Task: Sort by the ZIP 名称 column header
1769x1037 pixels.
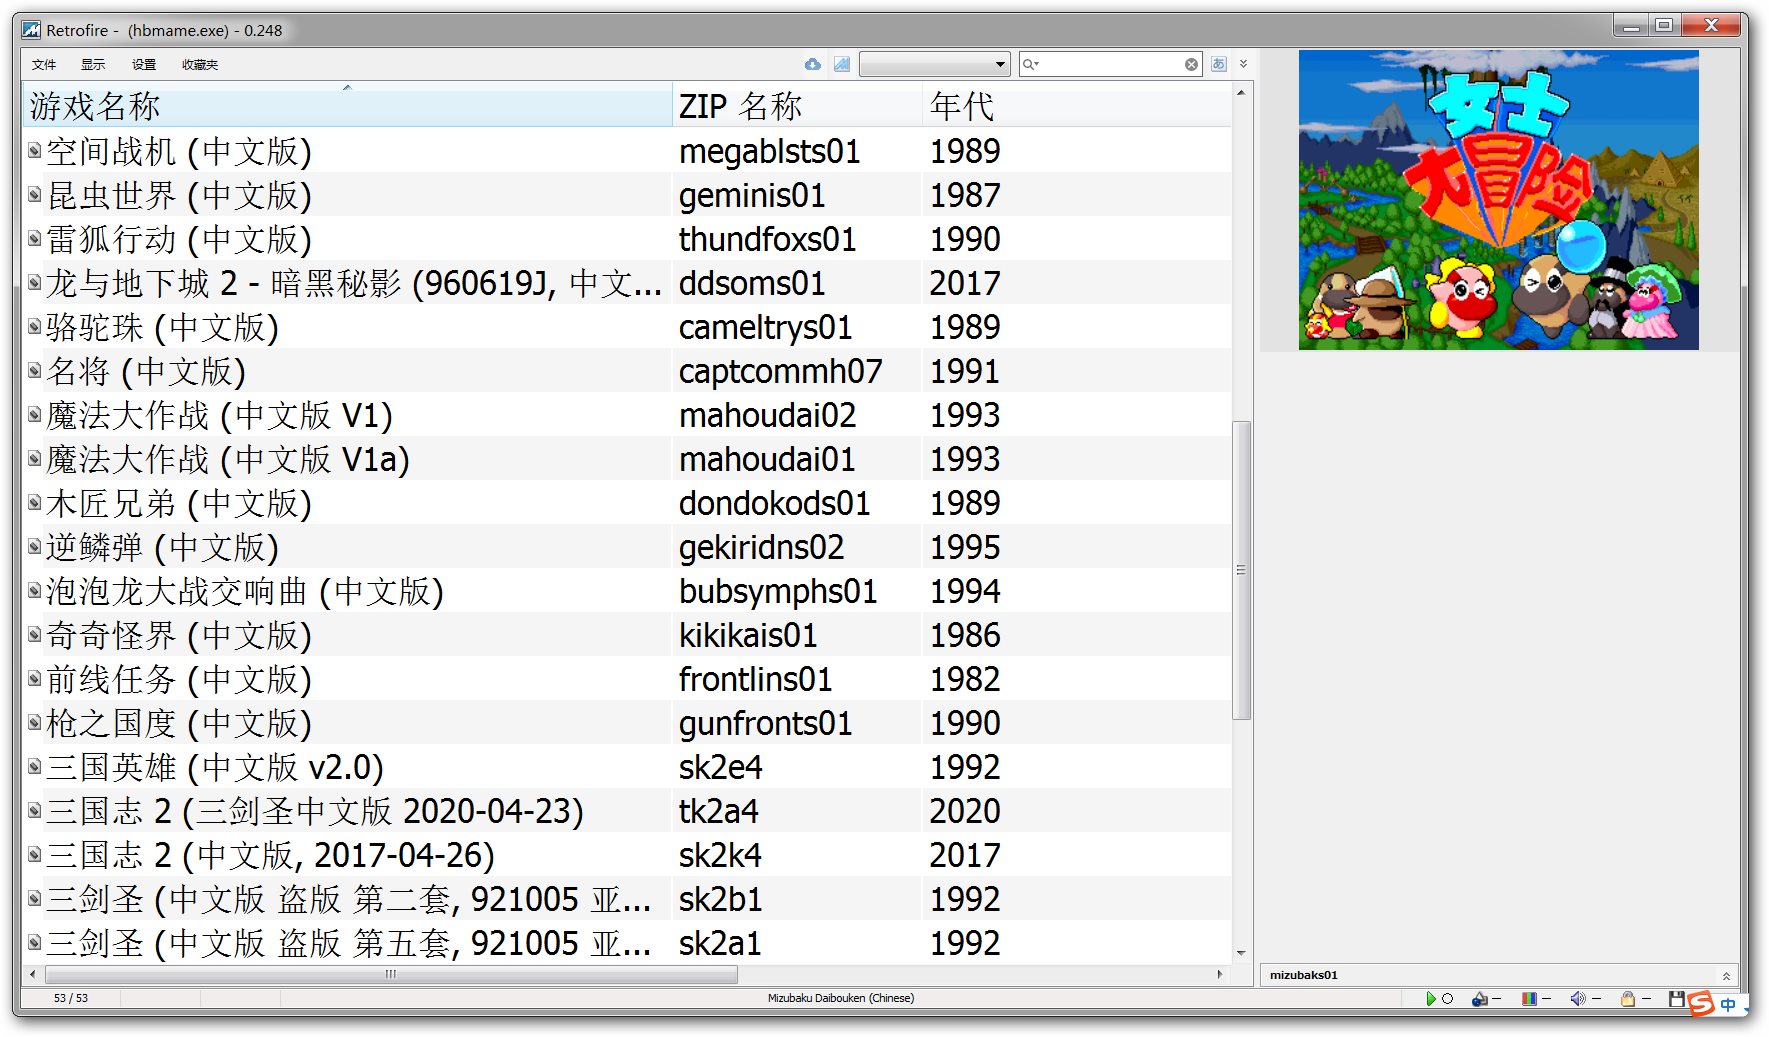Action: pos(797,106)
